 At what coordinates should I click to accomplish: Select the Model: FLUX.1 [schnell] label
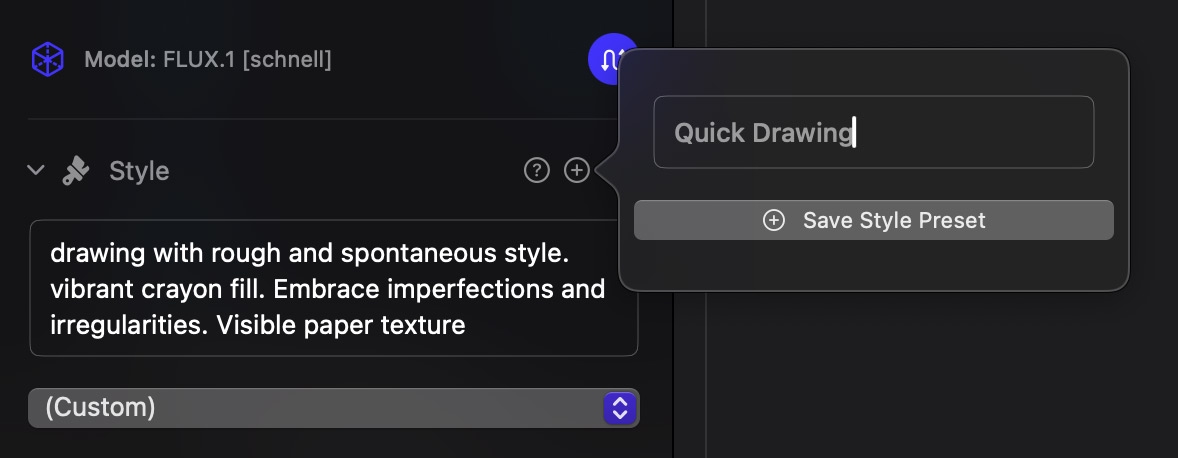click(207, 59)
